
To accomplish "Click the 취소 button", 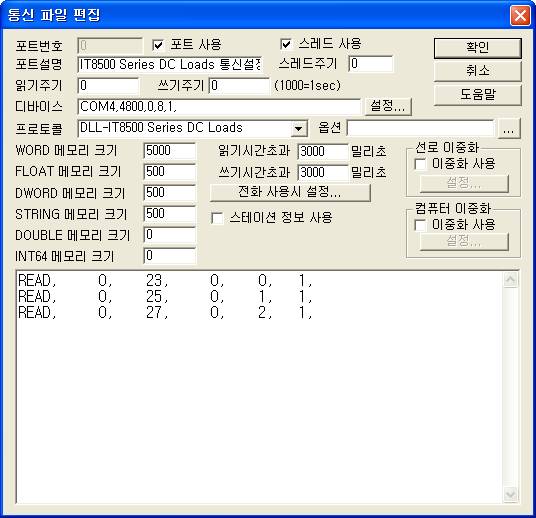I will point(478,71).
